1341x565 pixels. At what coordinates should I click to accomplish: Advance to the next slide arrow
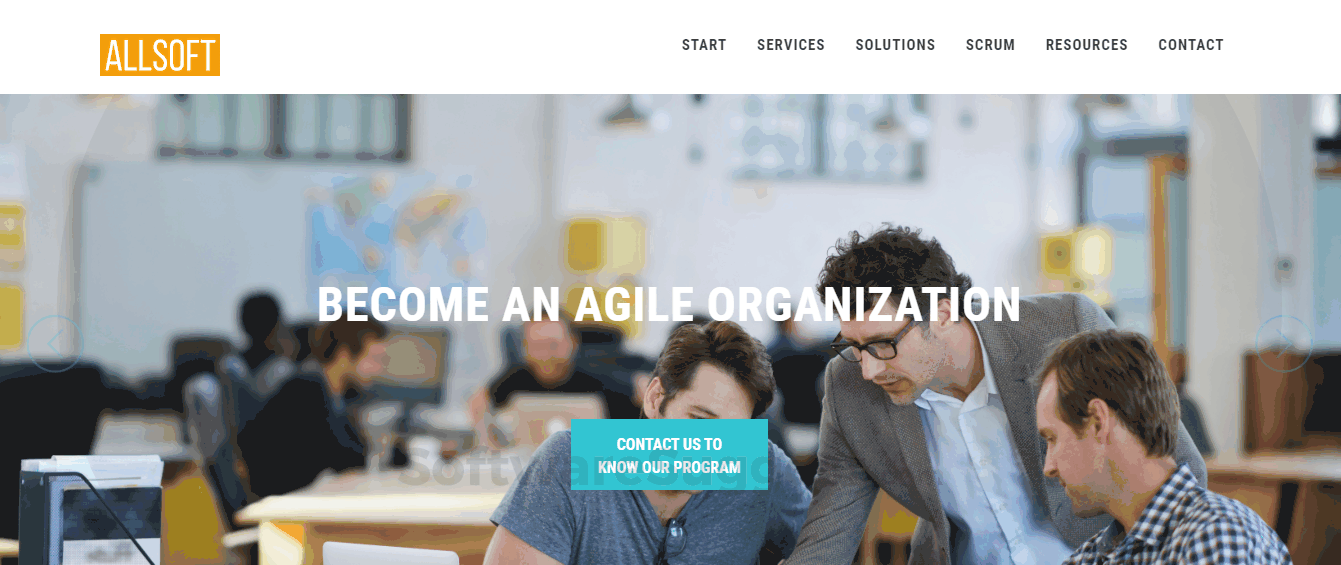click(1284, 344)
